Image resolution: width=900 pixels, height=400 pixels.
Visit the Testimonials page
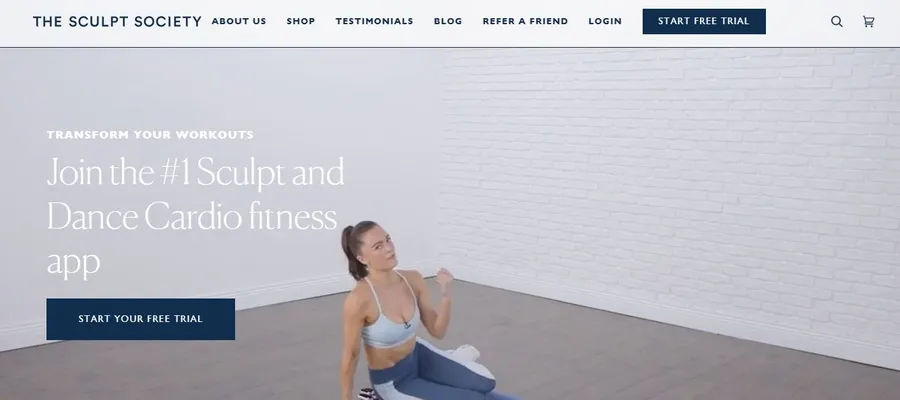374,21
